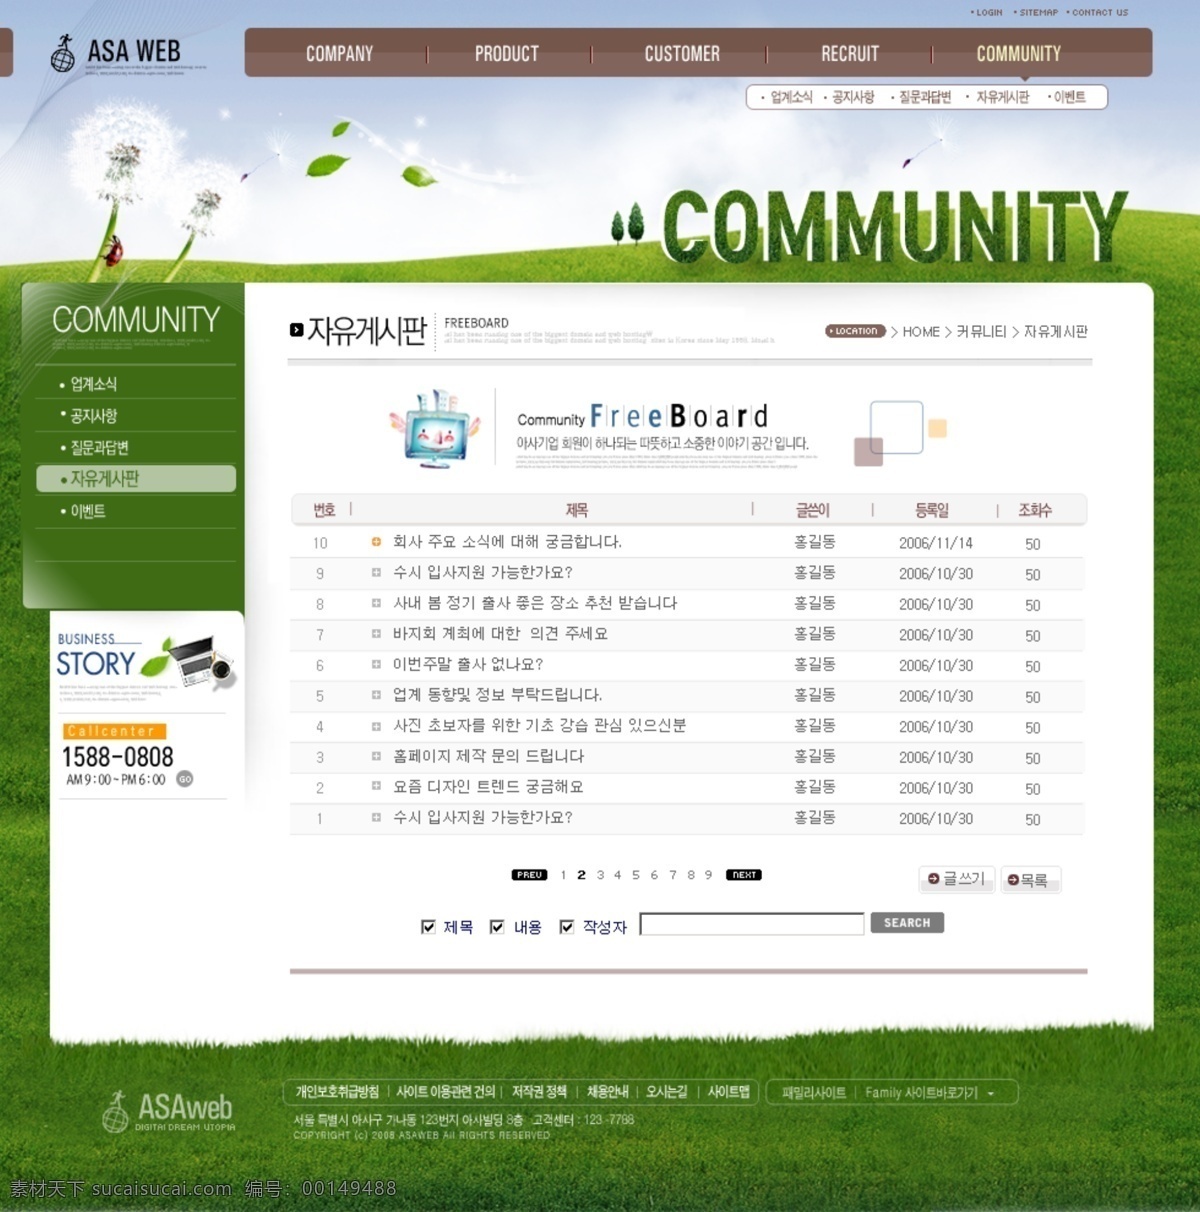Go to page 5 in pagination
This screenshot has width=1200, height=1212.
coord(635,875)
